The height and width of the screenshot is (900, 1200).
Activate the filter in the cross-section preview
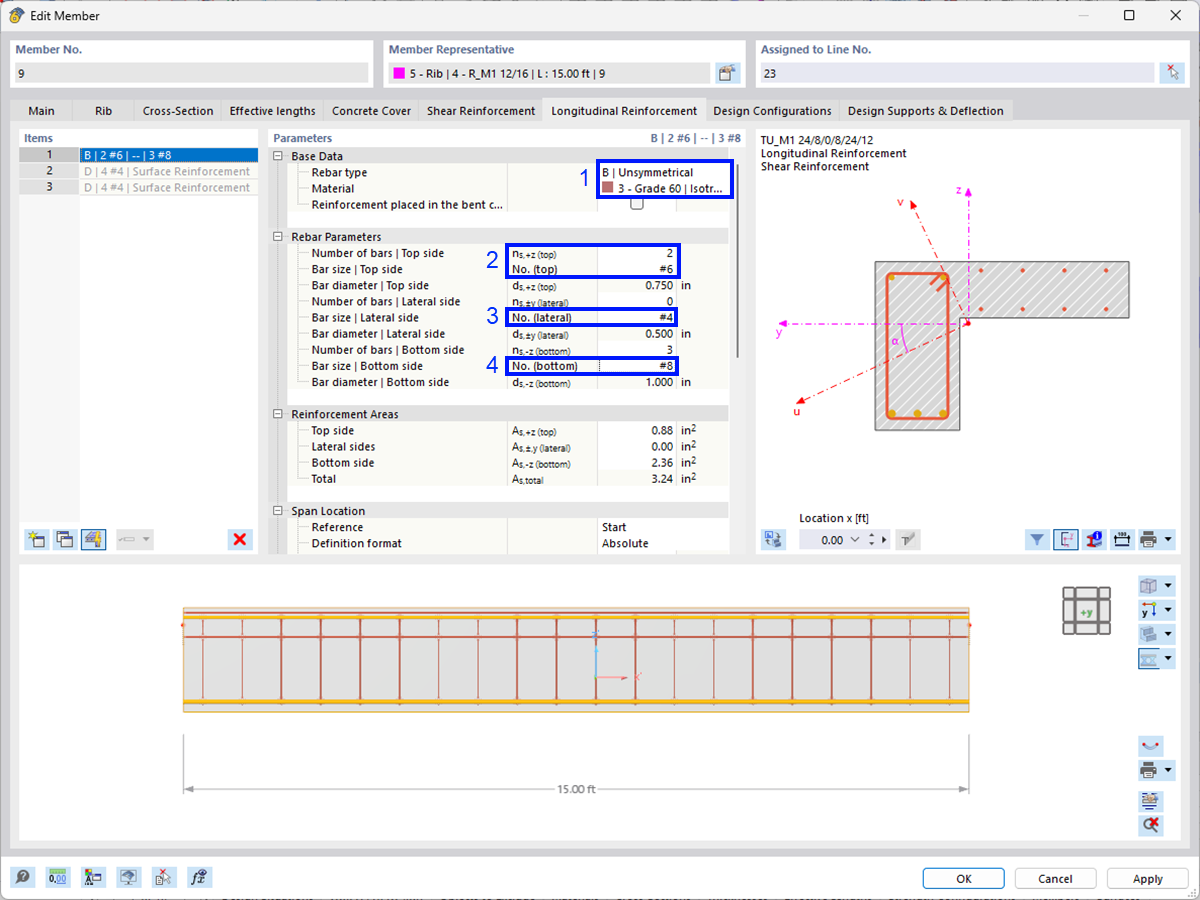click(x=1038, y=539)
